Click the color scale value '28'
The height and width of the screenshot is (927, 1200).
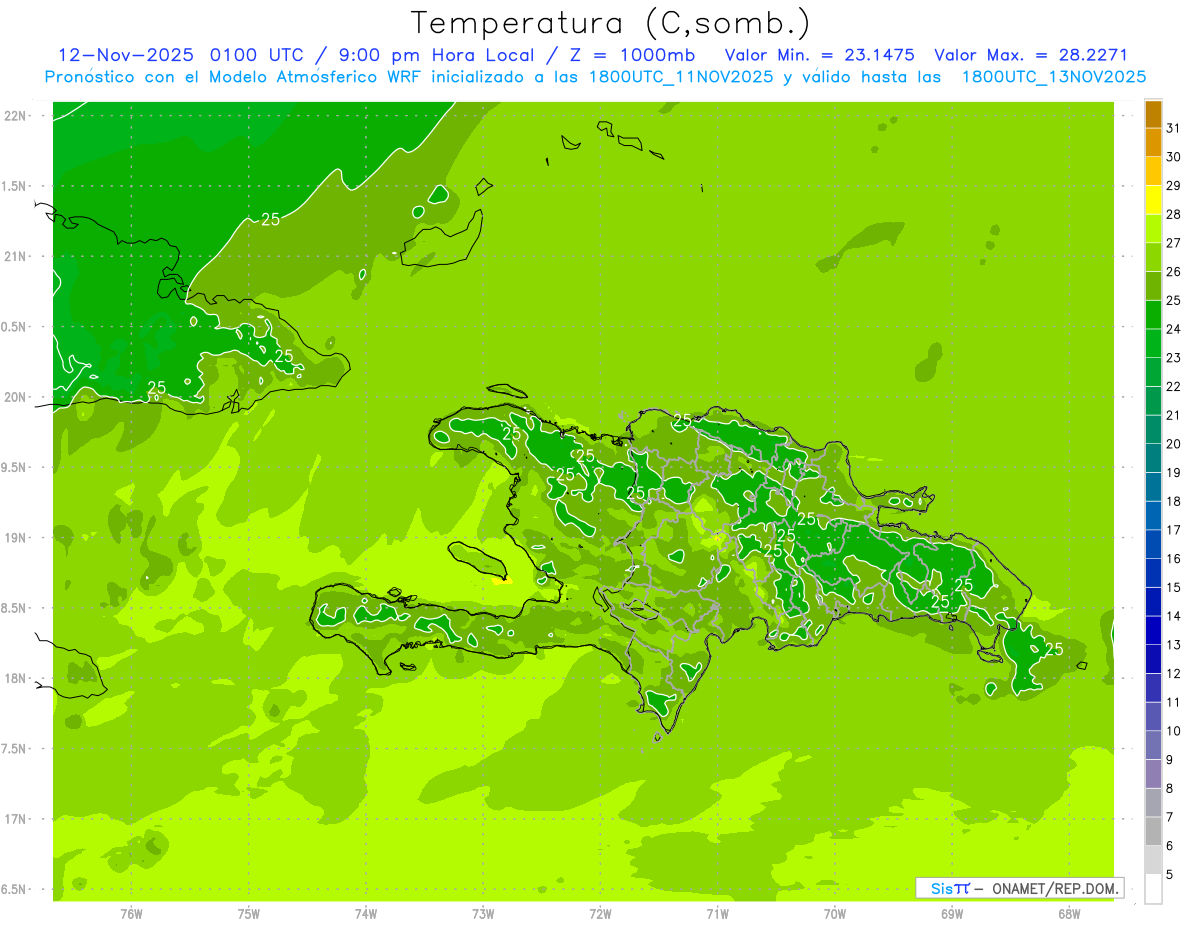click(x=1173, y=214)
